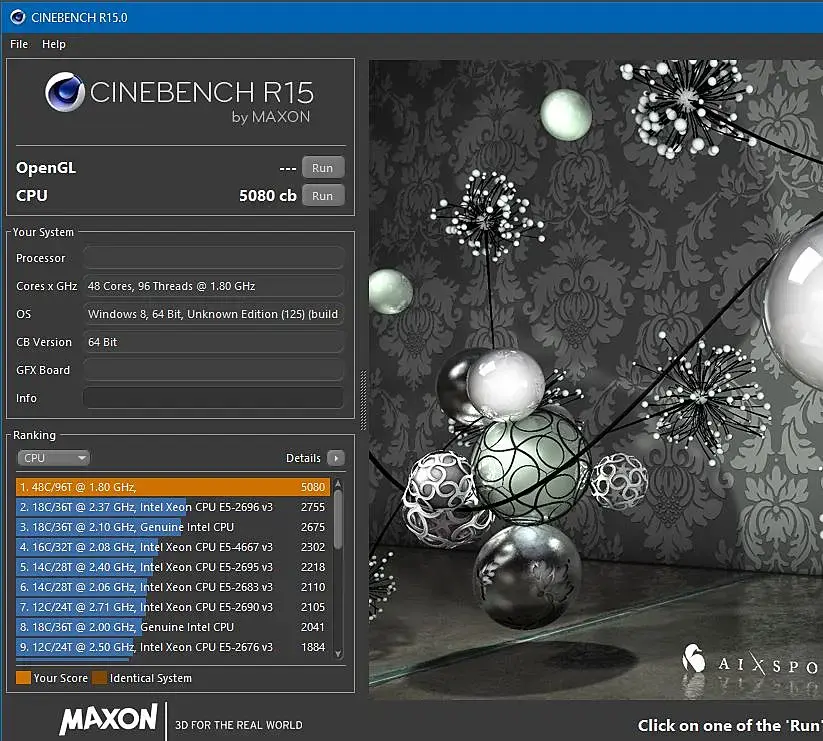The image size is (823, 741).
Task: Open the File menu
Action: [19, 44]
